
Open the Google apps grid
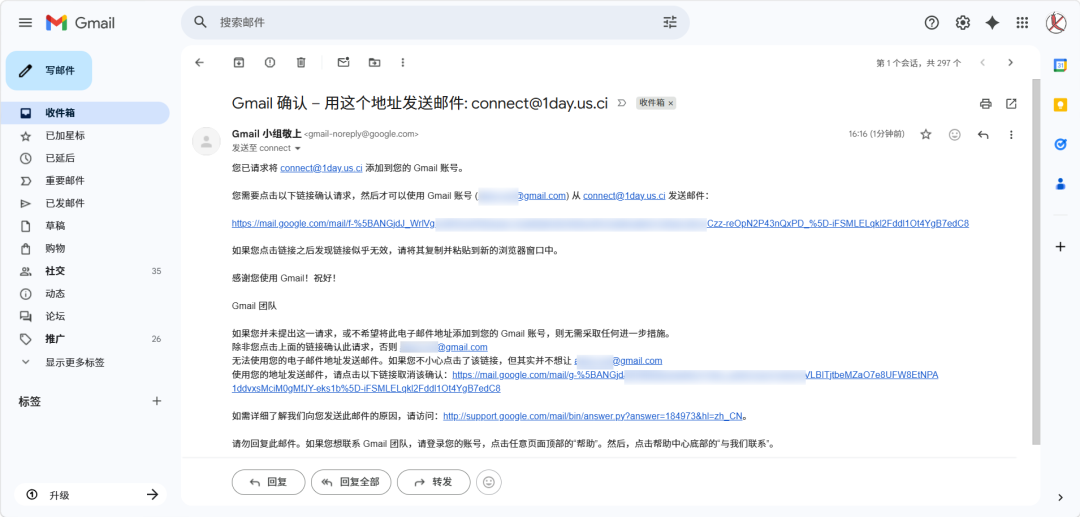click(1022, 23)
